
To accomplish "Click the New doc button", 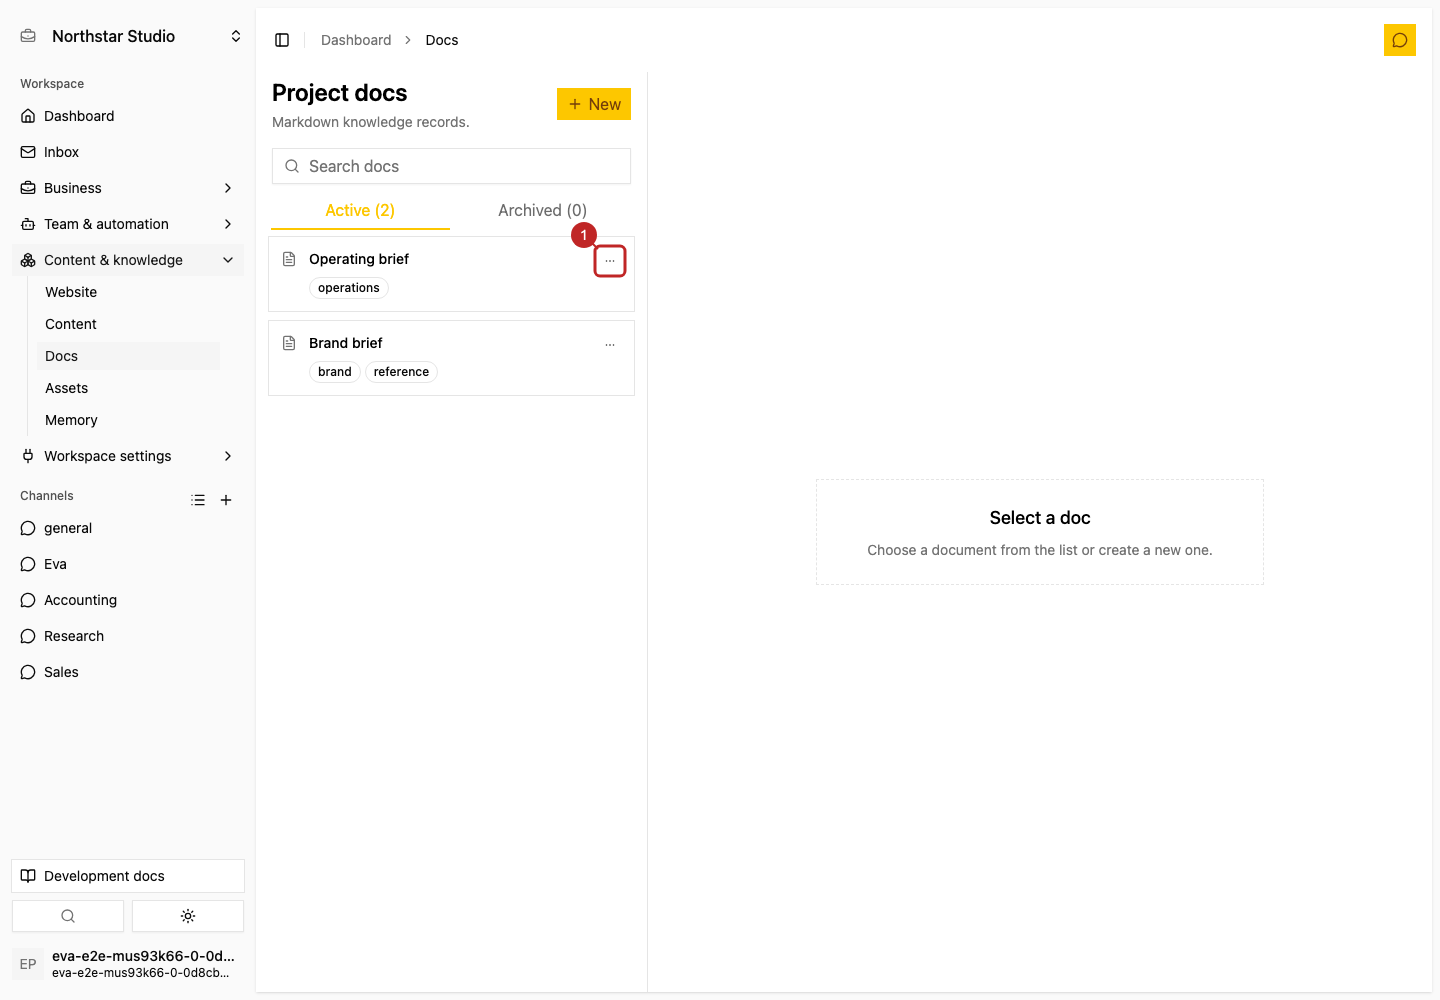I will 594,104.
